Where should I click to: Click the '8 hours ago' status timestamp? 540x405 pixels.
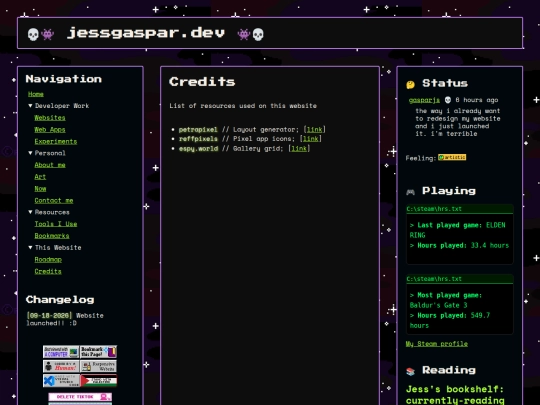point(477,100)
